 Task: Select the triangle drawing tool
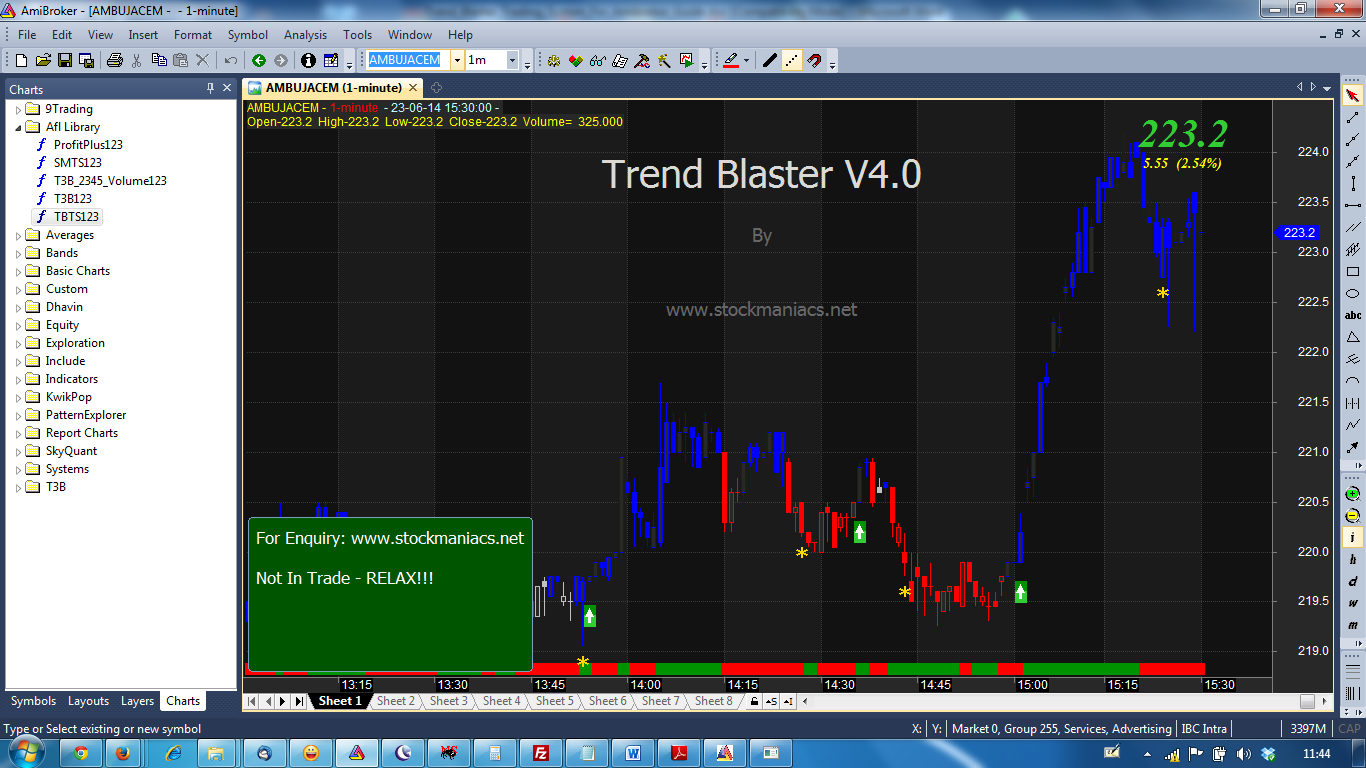pyautogui.click(x=1353, y=338)
